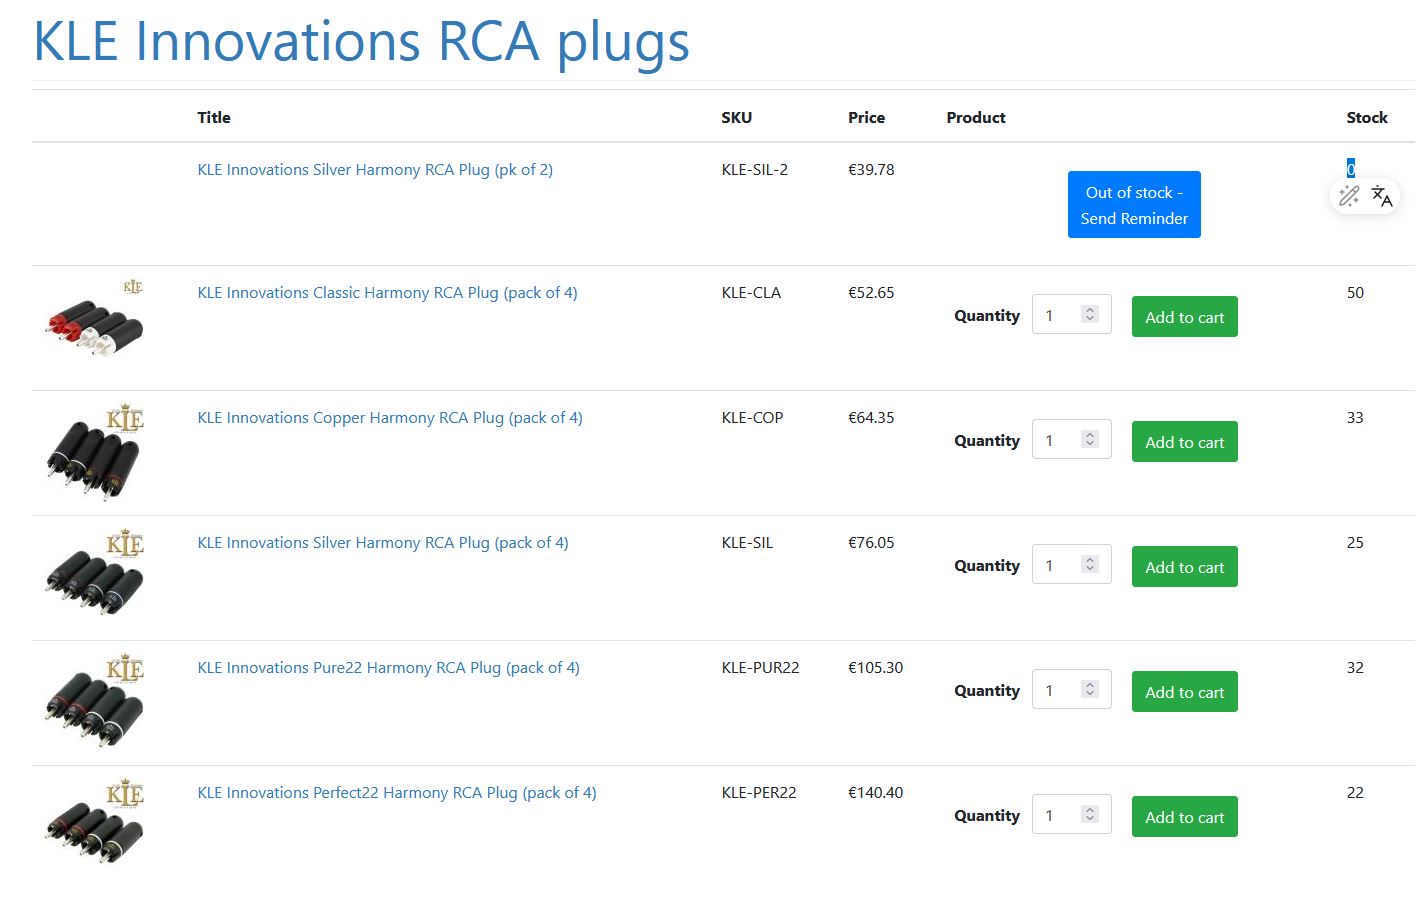Add Silver Harmony pack of 4 to cart
The image size is (1428, 907).
pyautogui.click(x=1185, y=567)
